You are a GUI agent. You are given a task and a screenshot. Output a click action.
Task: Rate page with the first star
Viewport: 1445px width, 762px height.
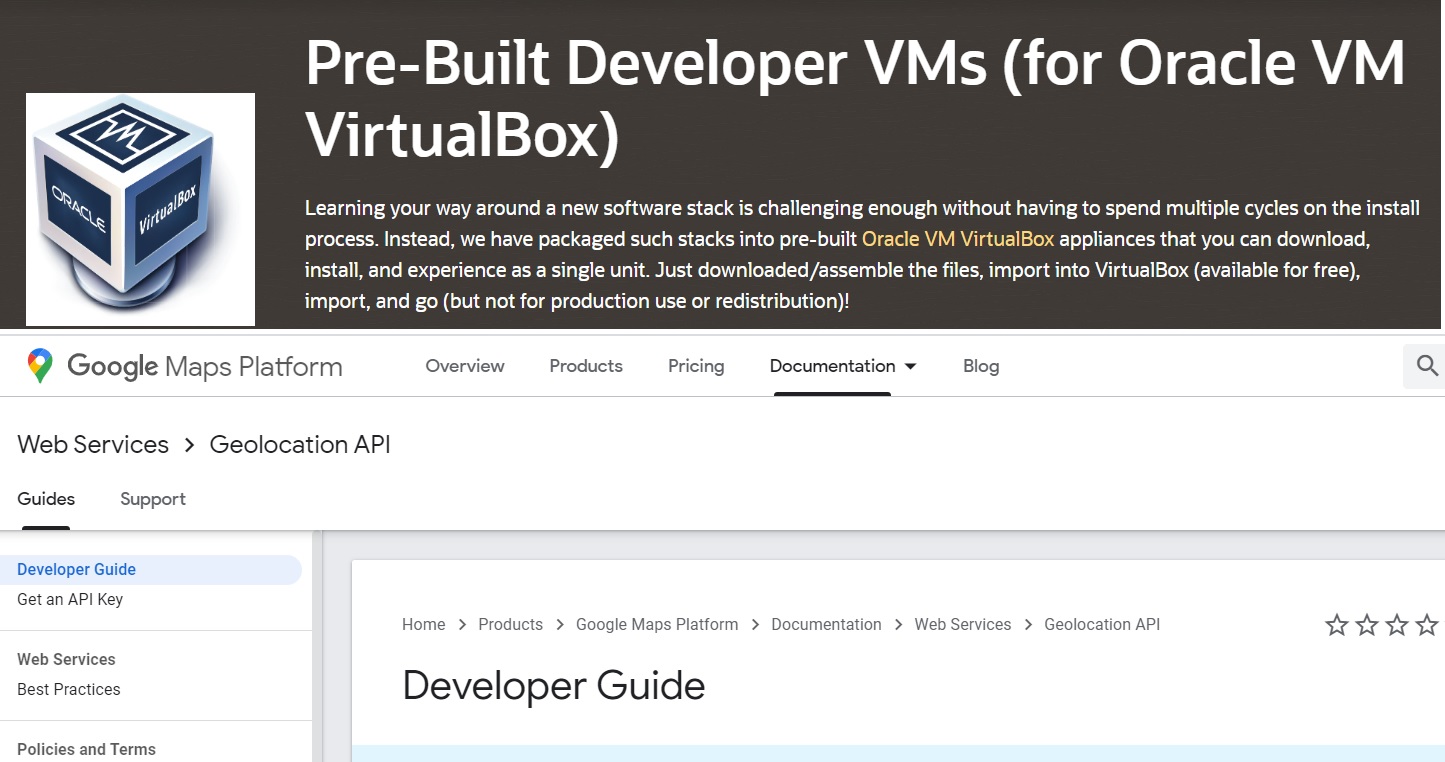1337,625
